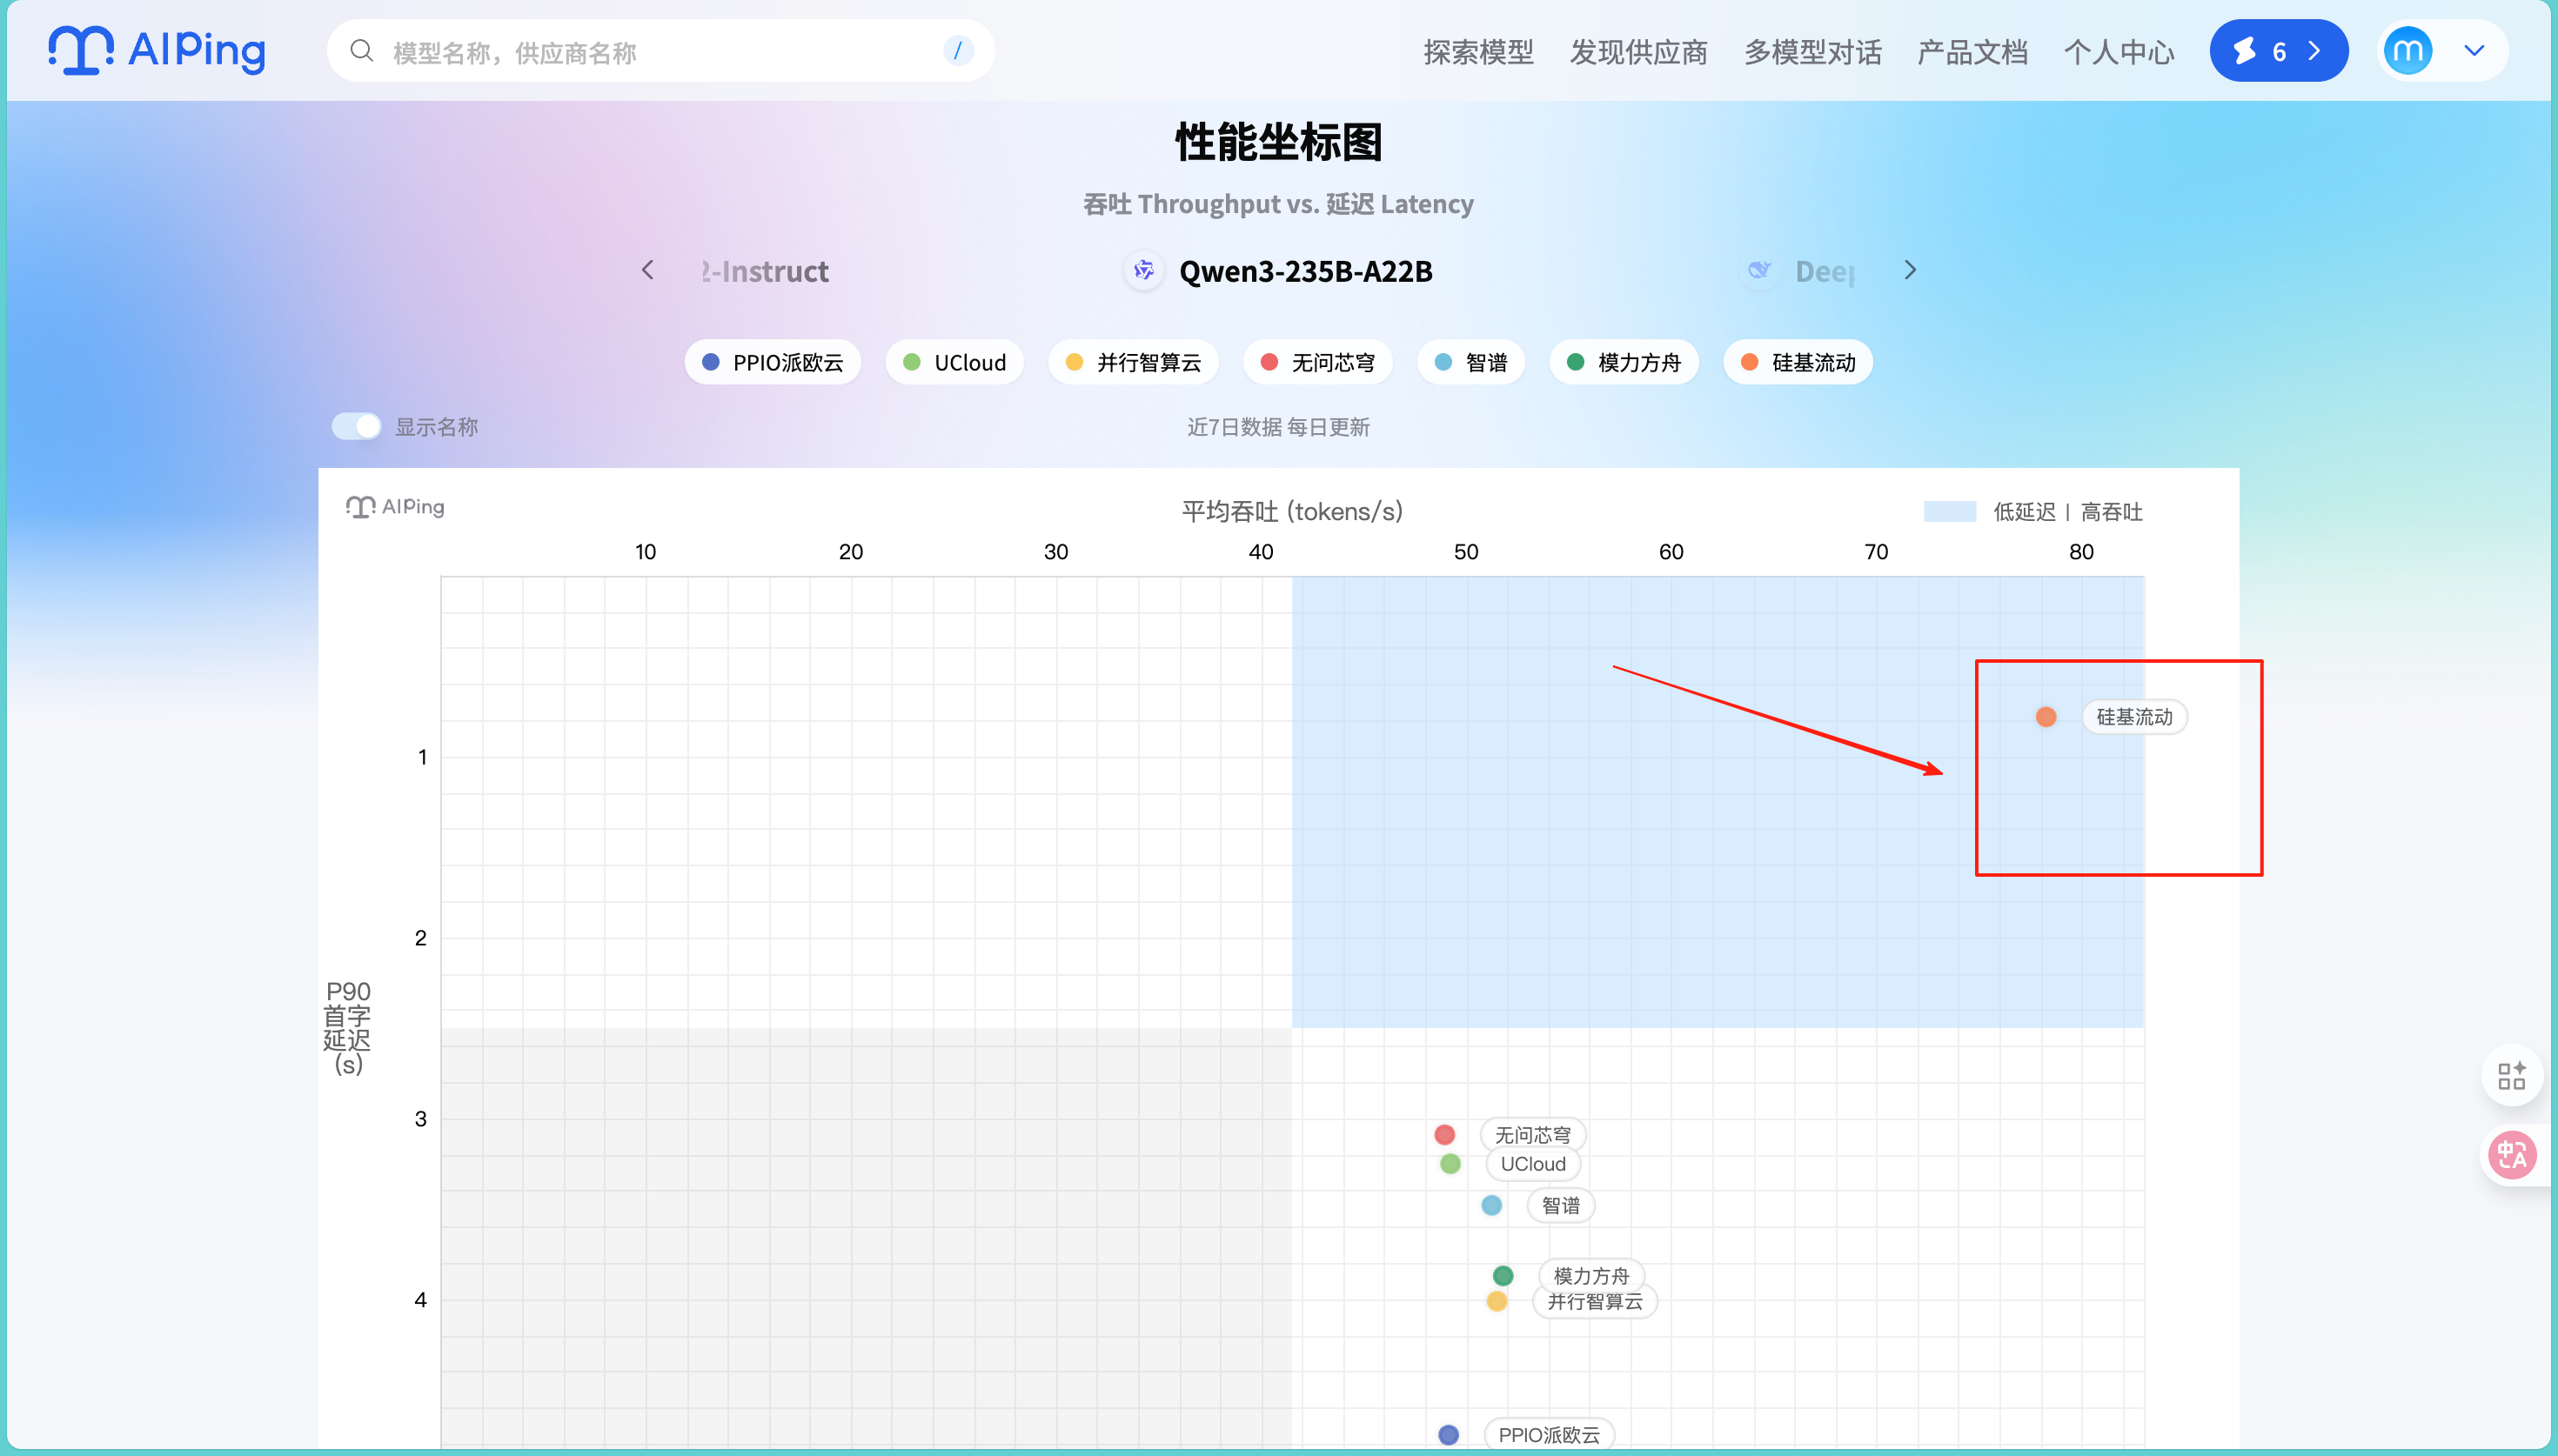
Task: Go to next model with right chevron
Action: pos(1909,270)
